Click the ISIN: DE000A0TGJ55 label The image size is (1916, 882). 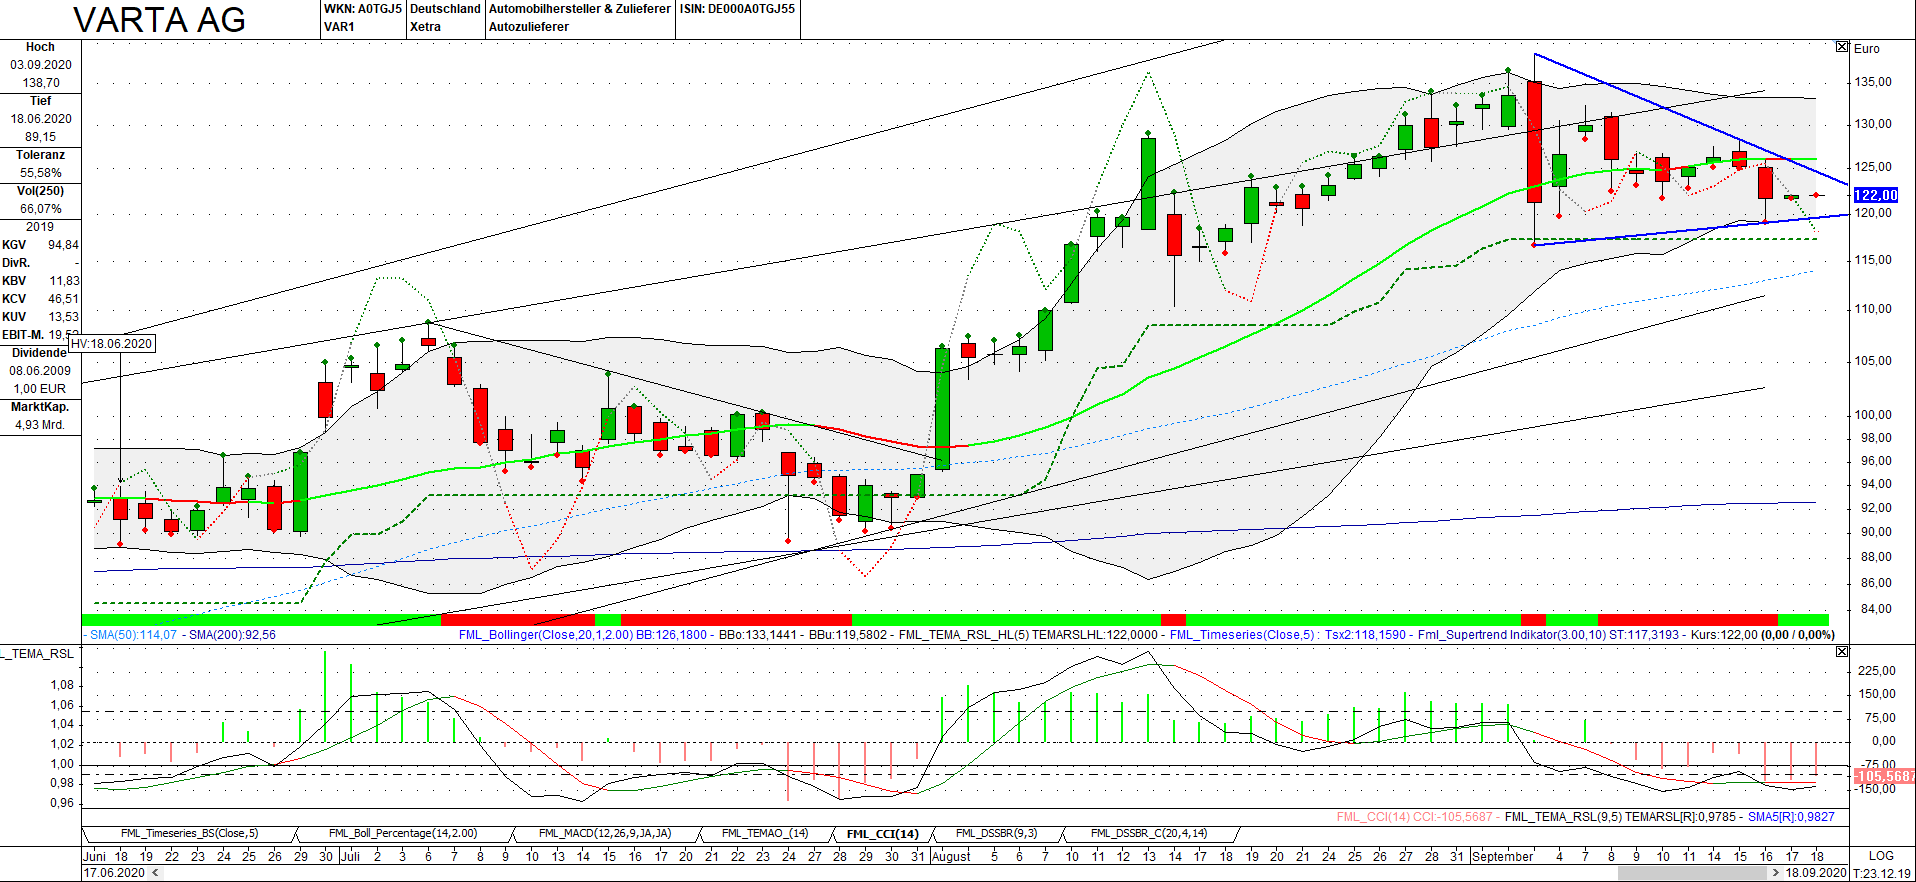click(738, 9)
